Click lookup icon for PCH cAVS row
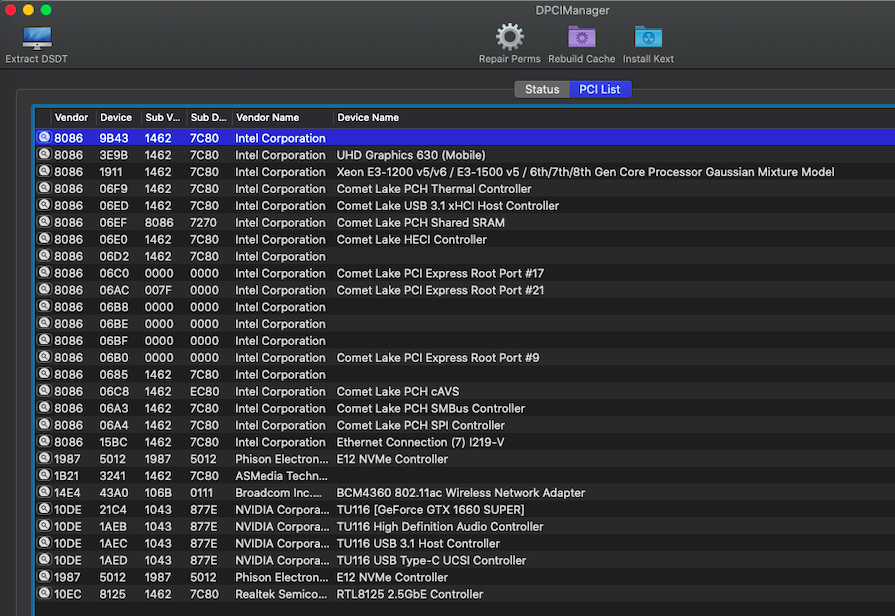Screen dimensions: 895x616 pyautogui.click(x=44, y=390)
